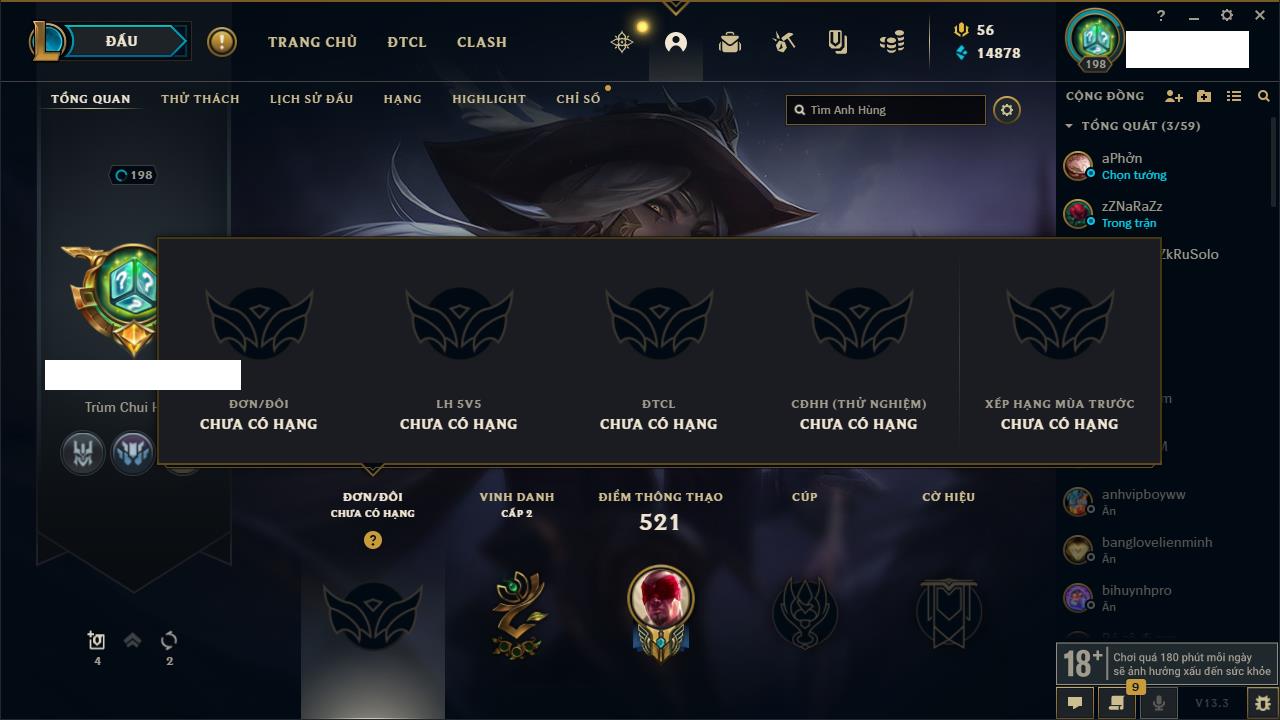This screenshot has width=1280, height=720.
Task: Open the champion search settings gear
Action: (x=1007, y=110)
